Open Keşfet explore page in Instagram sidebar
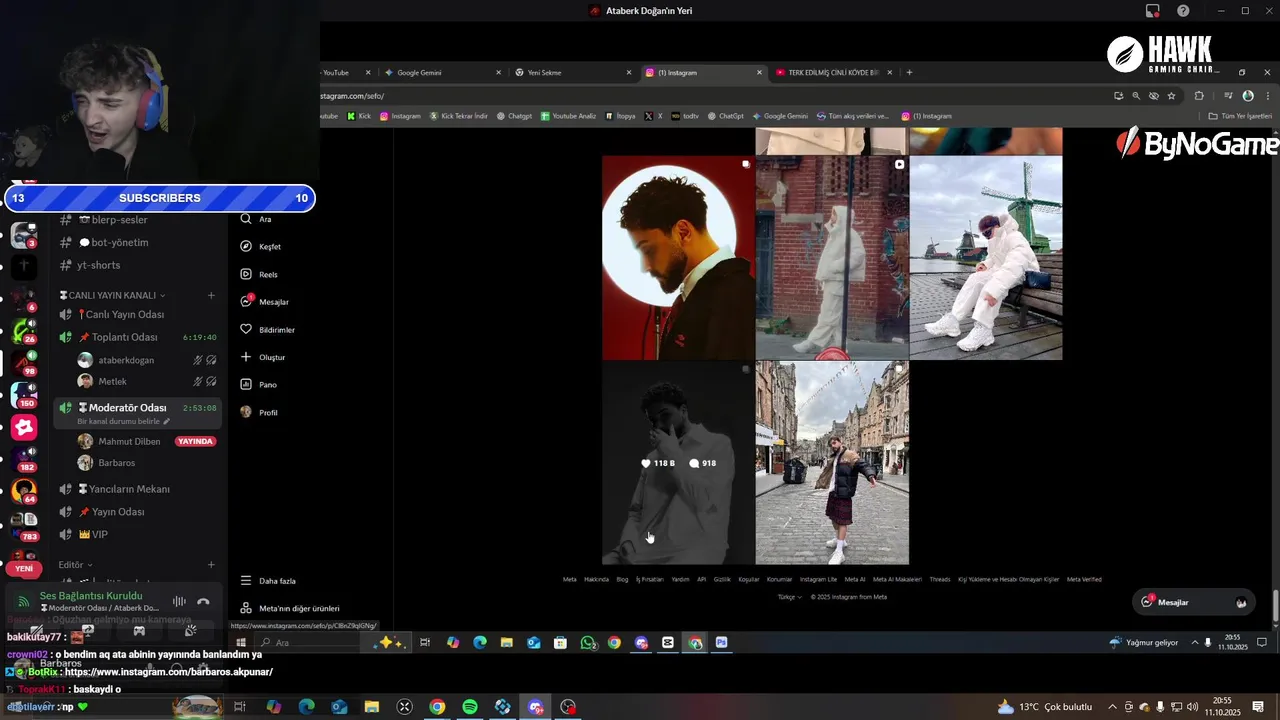1280x720 pixels. (261, 246)
